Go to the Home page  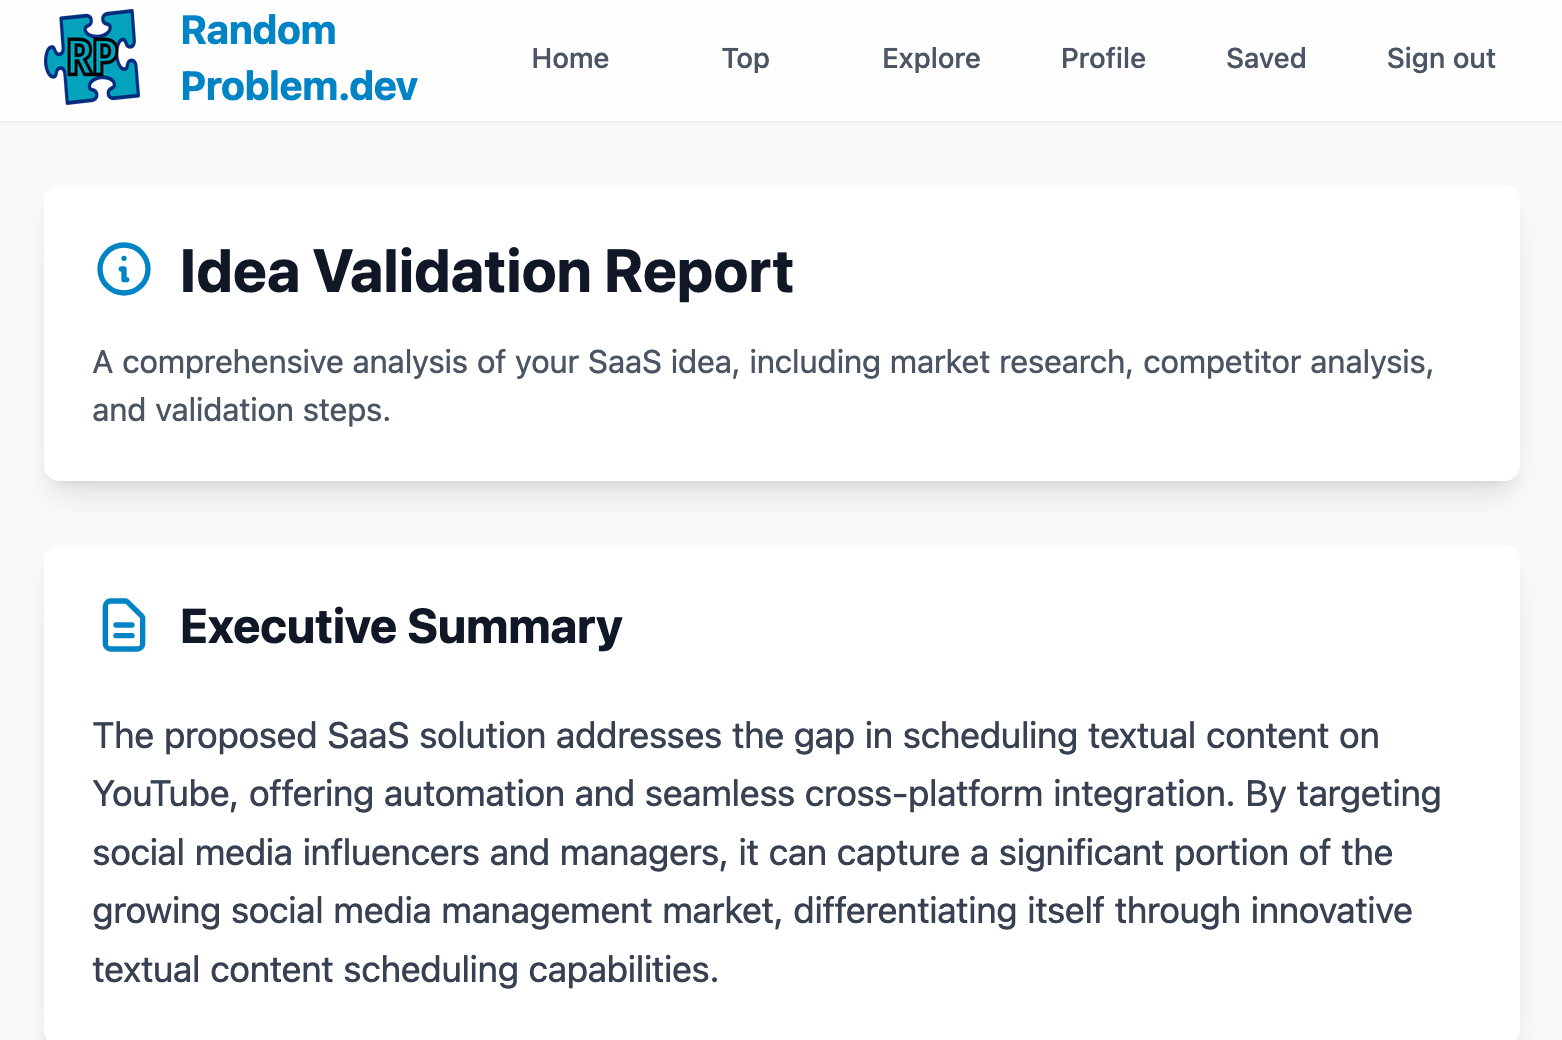570,58
